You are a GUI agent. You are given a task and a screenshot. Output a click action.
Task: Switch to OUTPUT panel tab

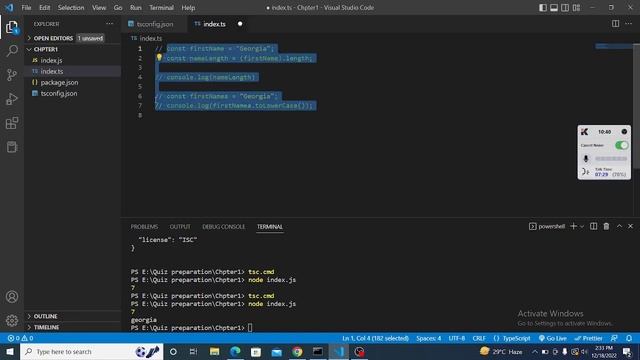coord(180,227)
